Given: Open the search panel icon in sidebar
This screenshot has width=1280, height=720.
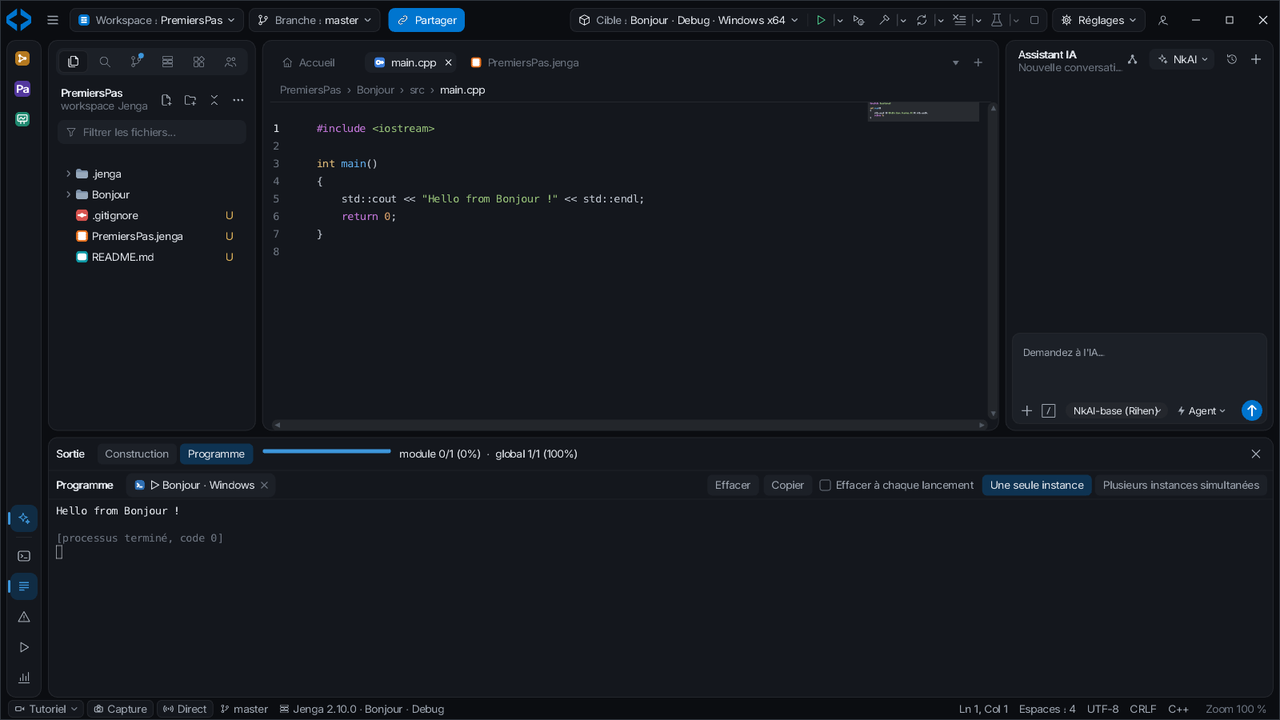Looking at the screenshot, I should pos(104,62).
